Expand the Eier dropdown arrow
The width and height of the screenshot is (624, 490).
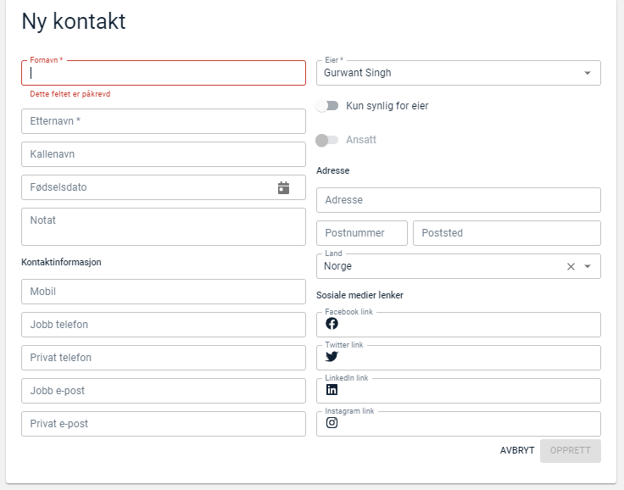tap(587, 73)
